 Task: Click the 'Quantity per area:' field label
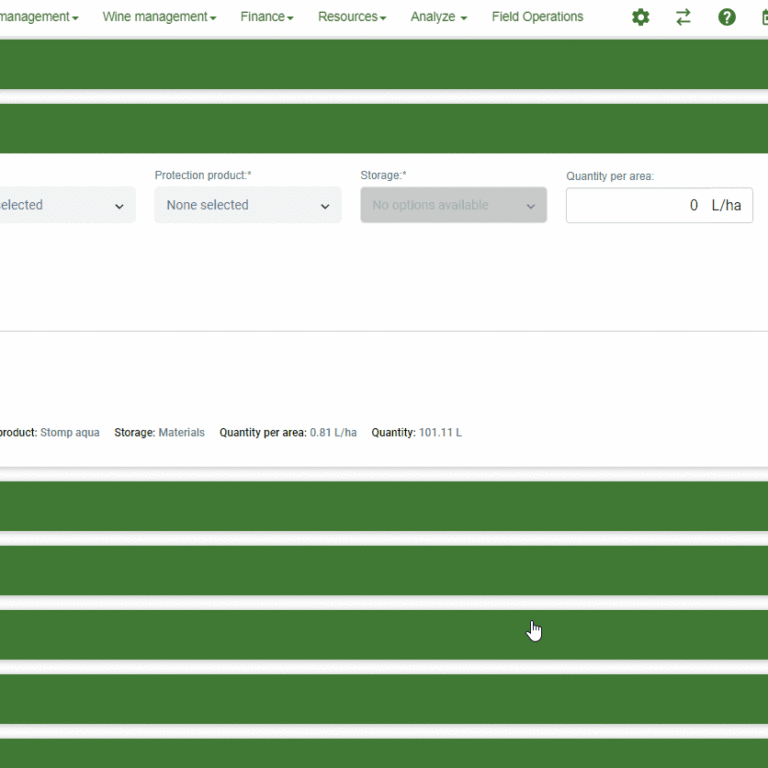click(x=610, y=176)
